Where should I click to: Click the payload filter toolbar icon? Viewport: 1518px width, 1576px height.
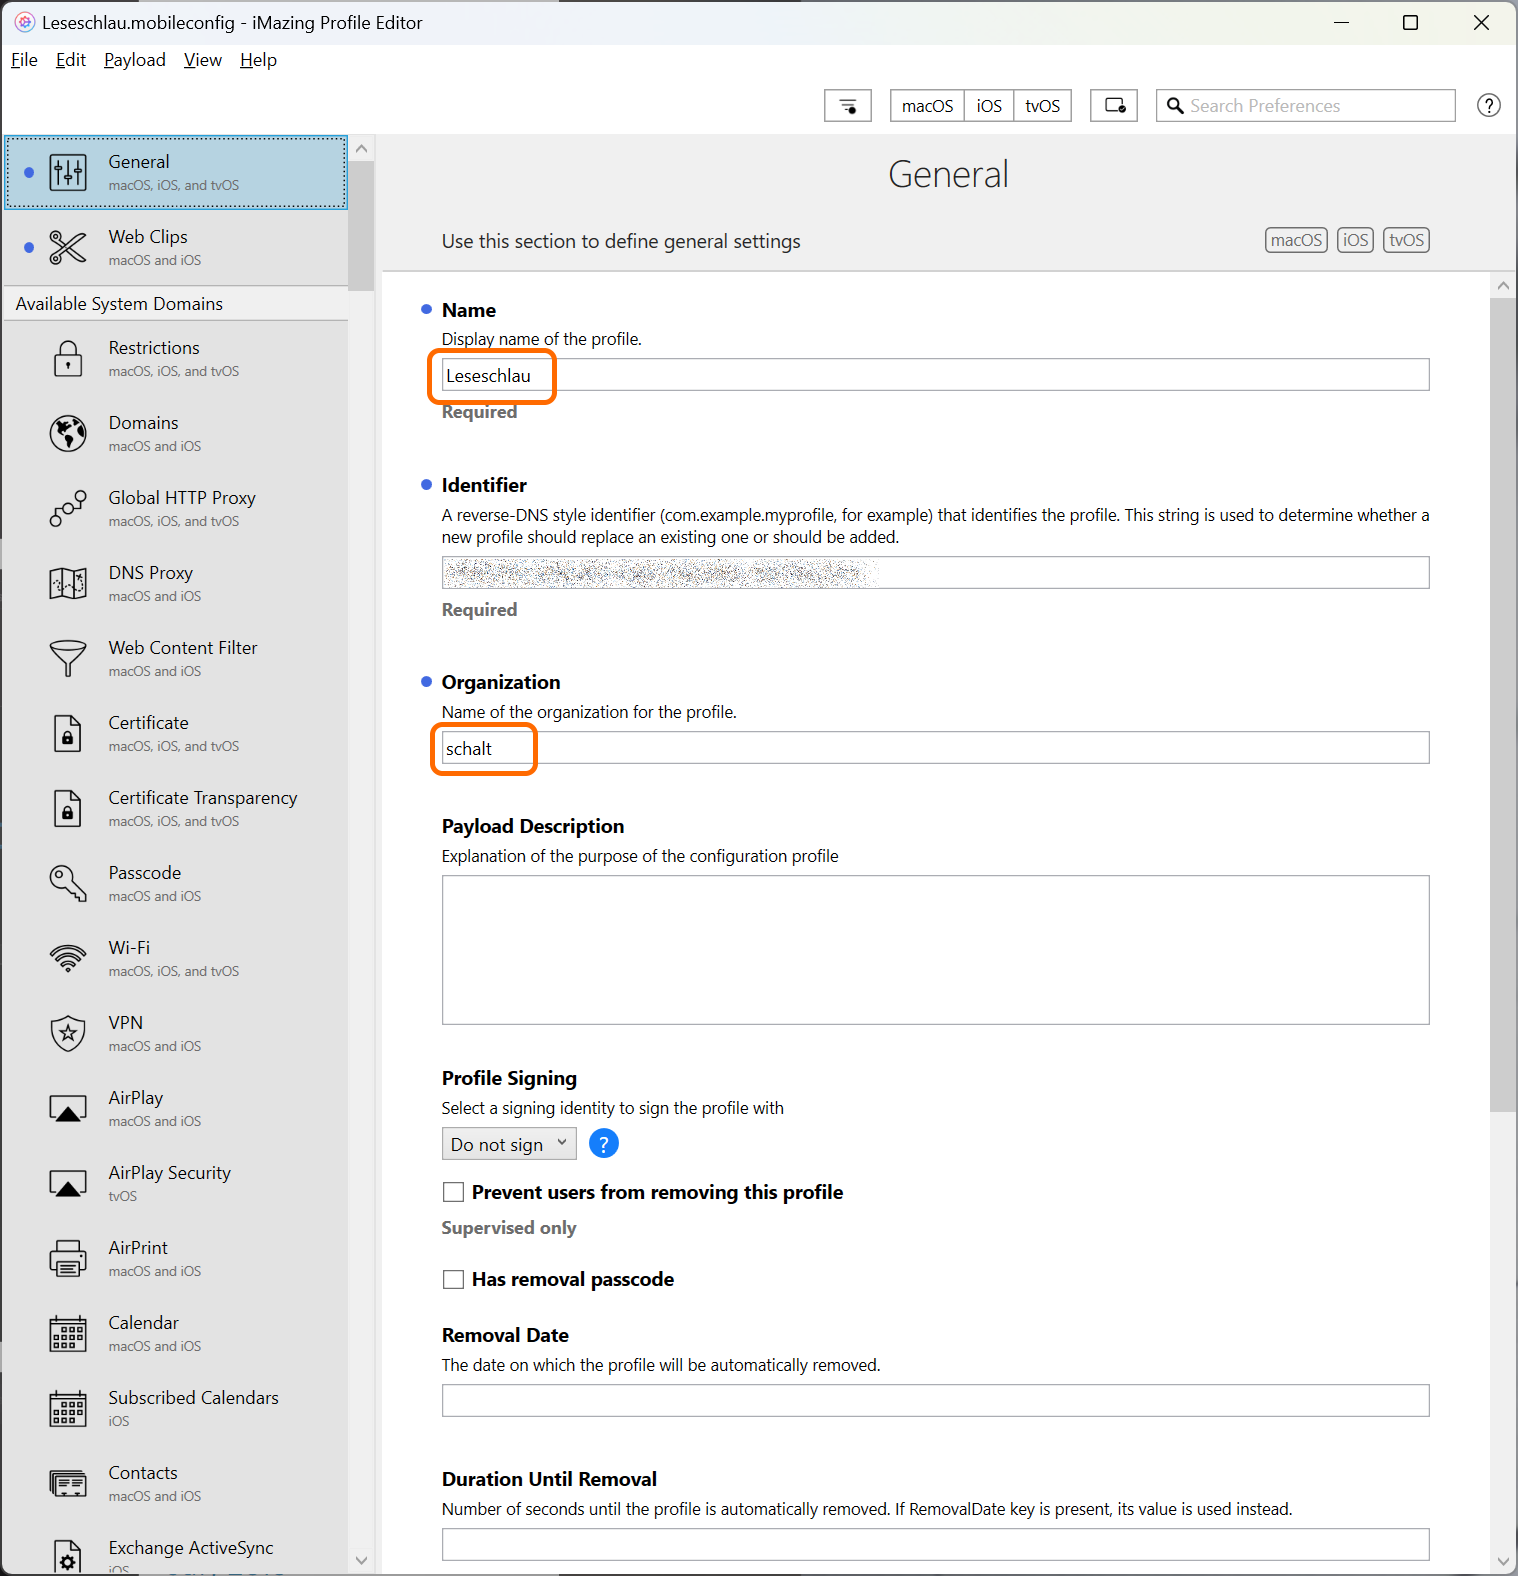tap(847, 106)
